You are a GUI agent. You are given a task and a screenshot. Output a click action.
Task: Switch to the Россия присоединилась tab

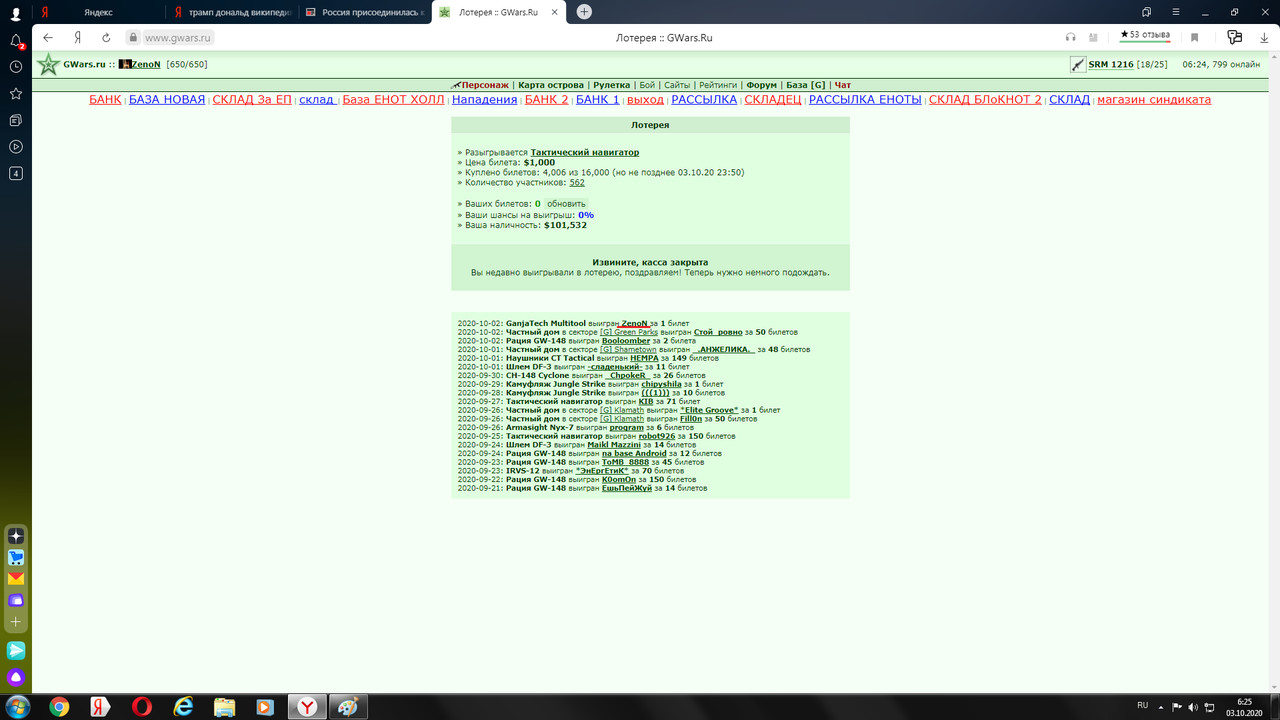pos(363,12)
